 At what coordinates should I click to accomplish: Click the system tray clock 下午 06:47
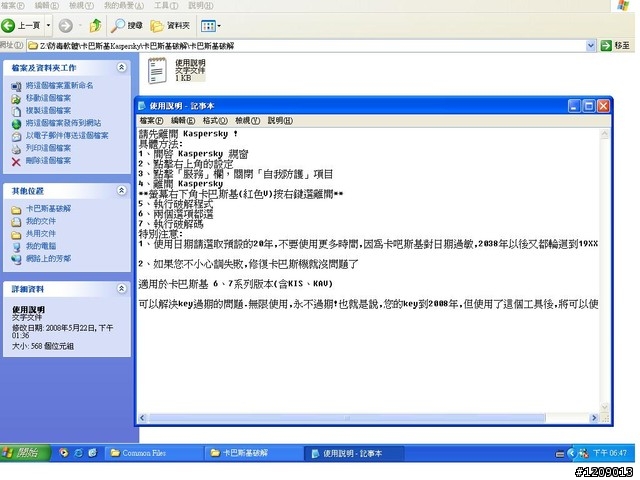pos(609,453)
